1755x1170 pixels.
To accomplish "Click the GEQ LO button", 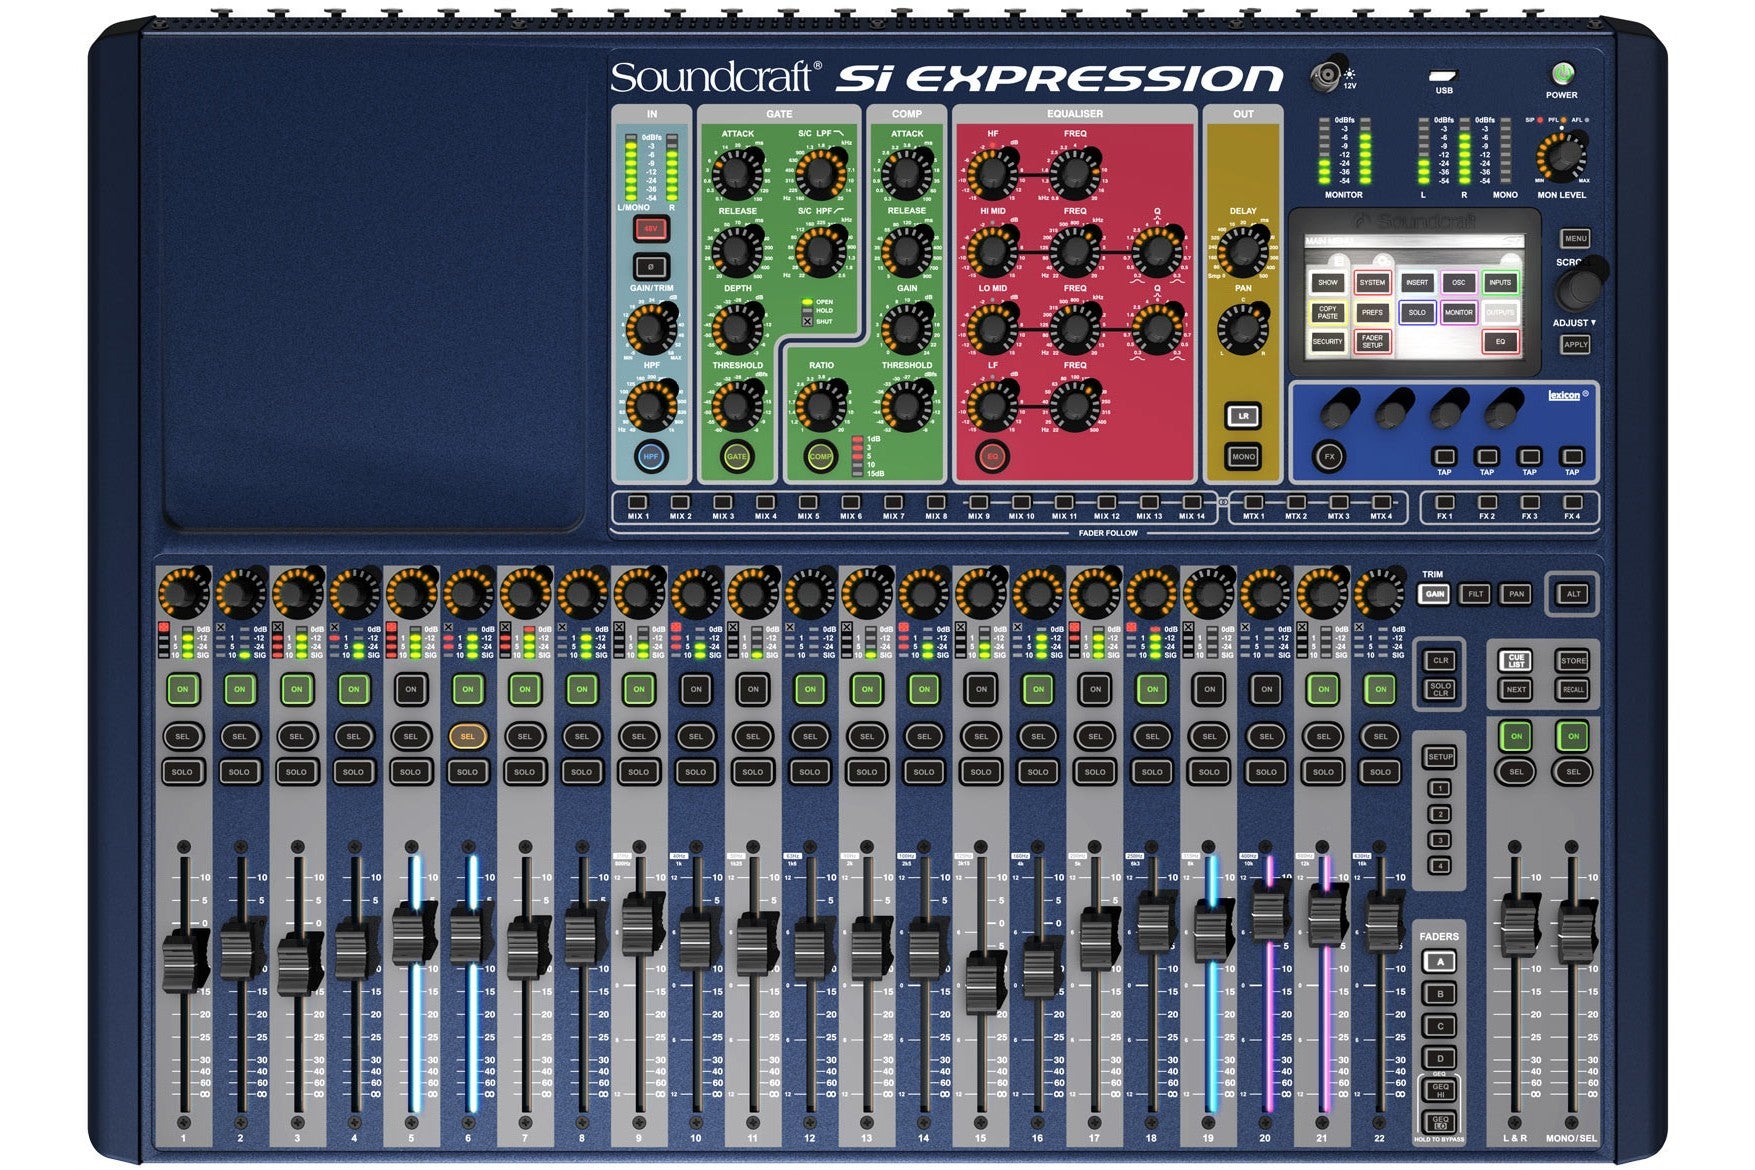I will click(1440, 1123).
